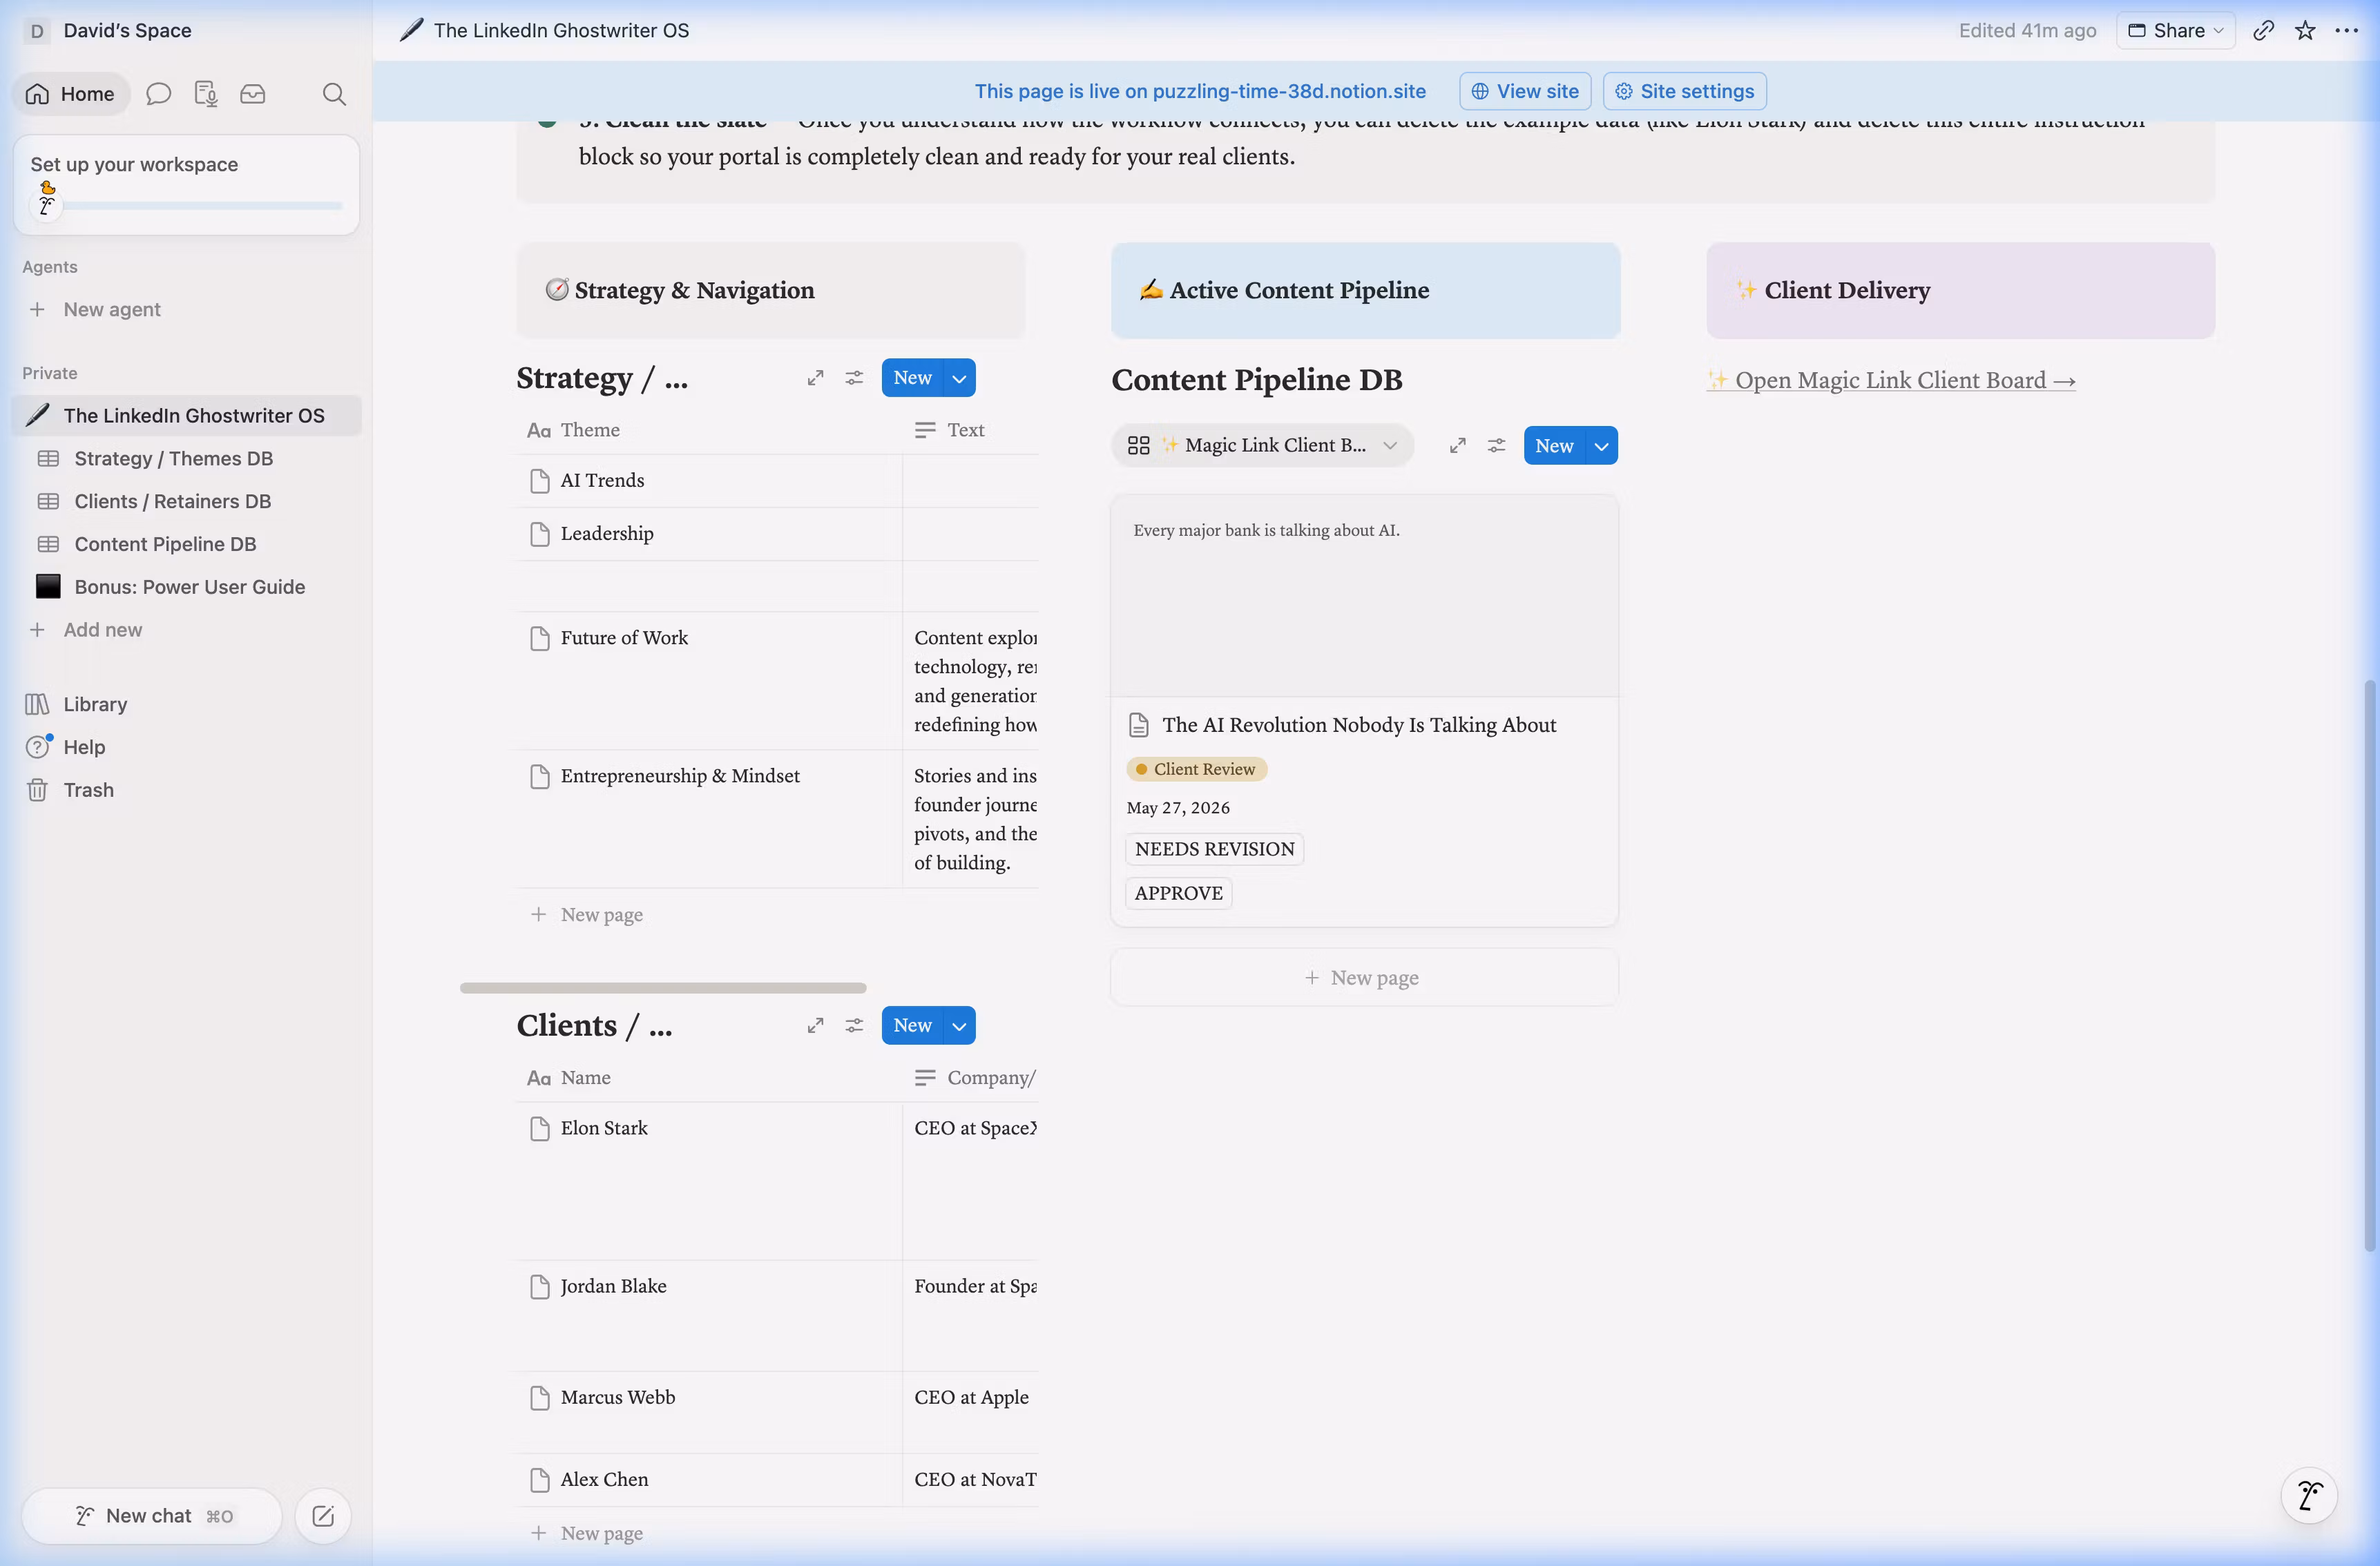Open dropdown arrow next to Clients New button
The width and height of the screenshot is (2380, 1566).
[x=959, y=1026]
